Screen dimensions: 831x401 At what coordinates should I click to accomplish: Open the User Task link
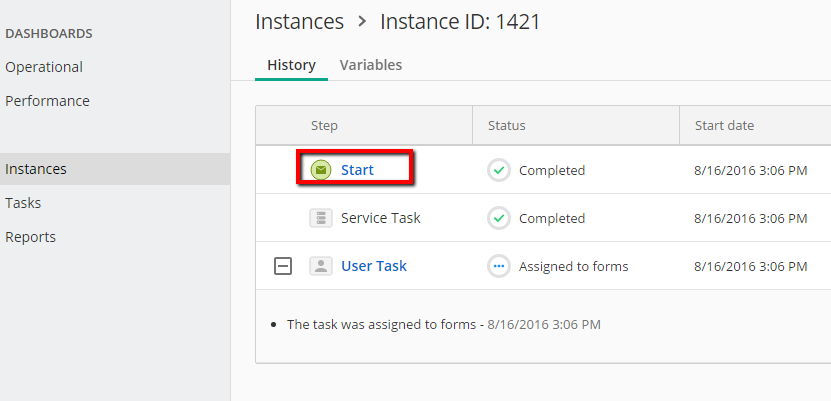click(374, 266)
